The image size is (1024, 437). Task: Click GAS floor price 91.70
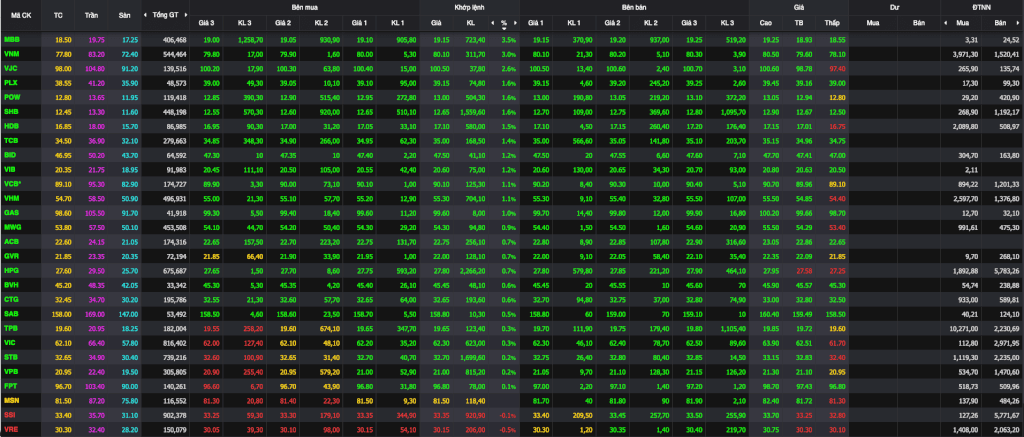(x=129, y=212)
